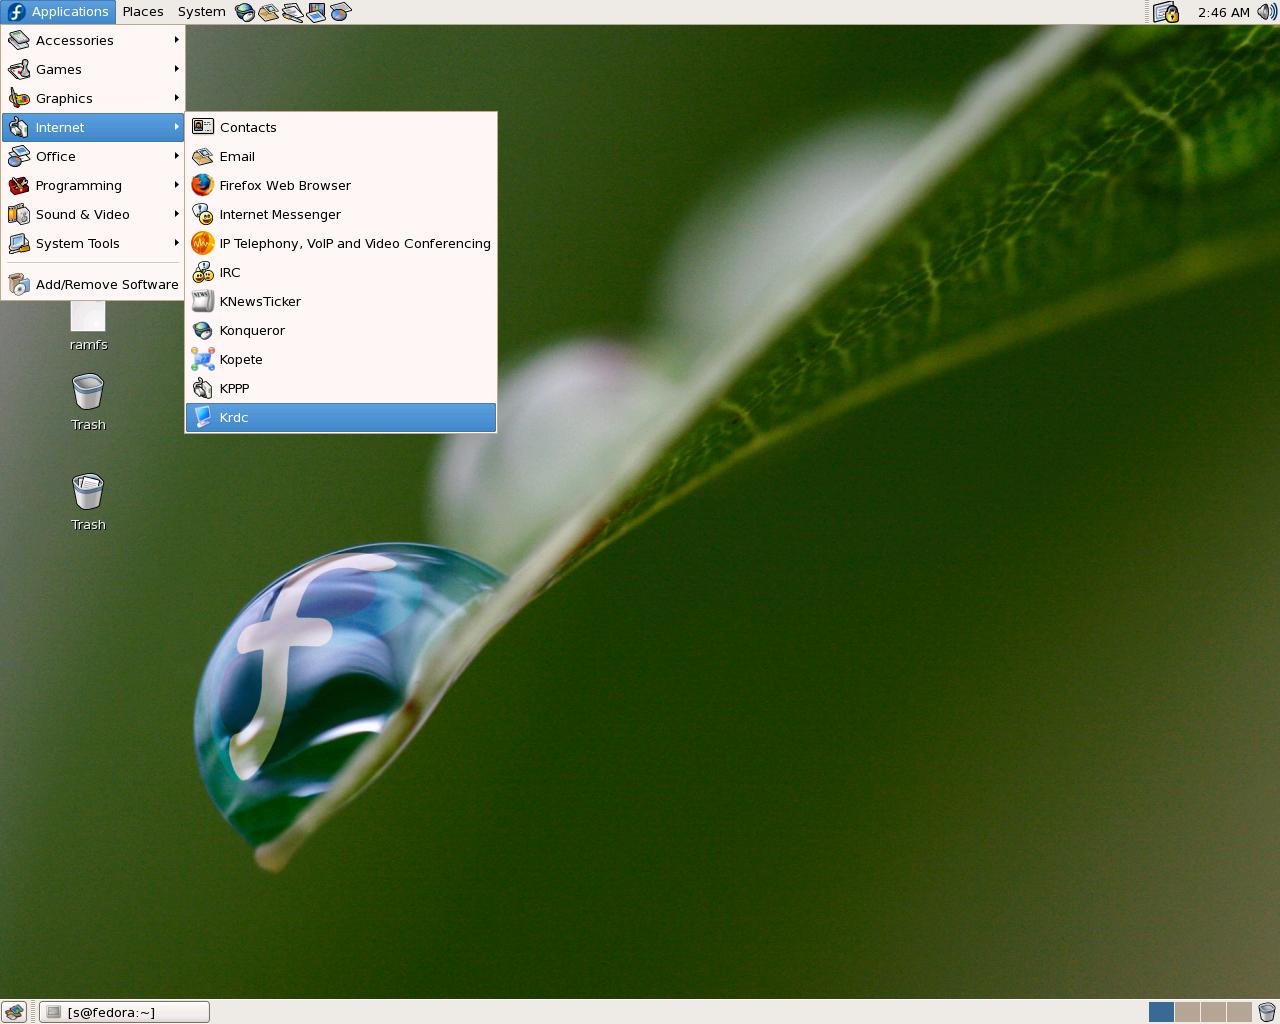Open the volume speaker icon
The height and width of the screenshot is (1024, 1280).
(x=1266, y=12)
